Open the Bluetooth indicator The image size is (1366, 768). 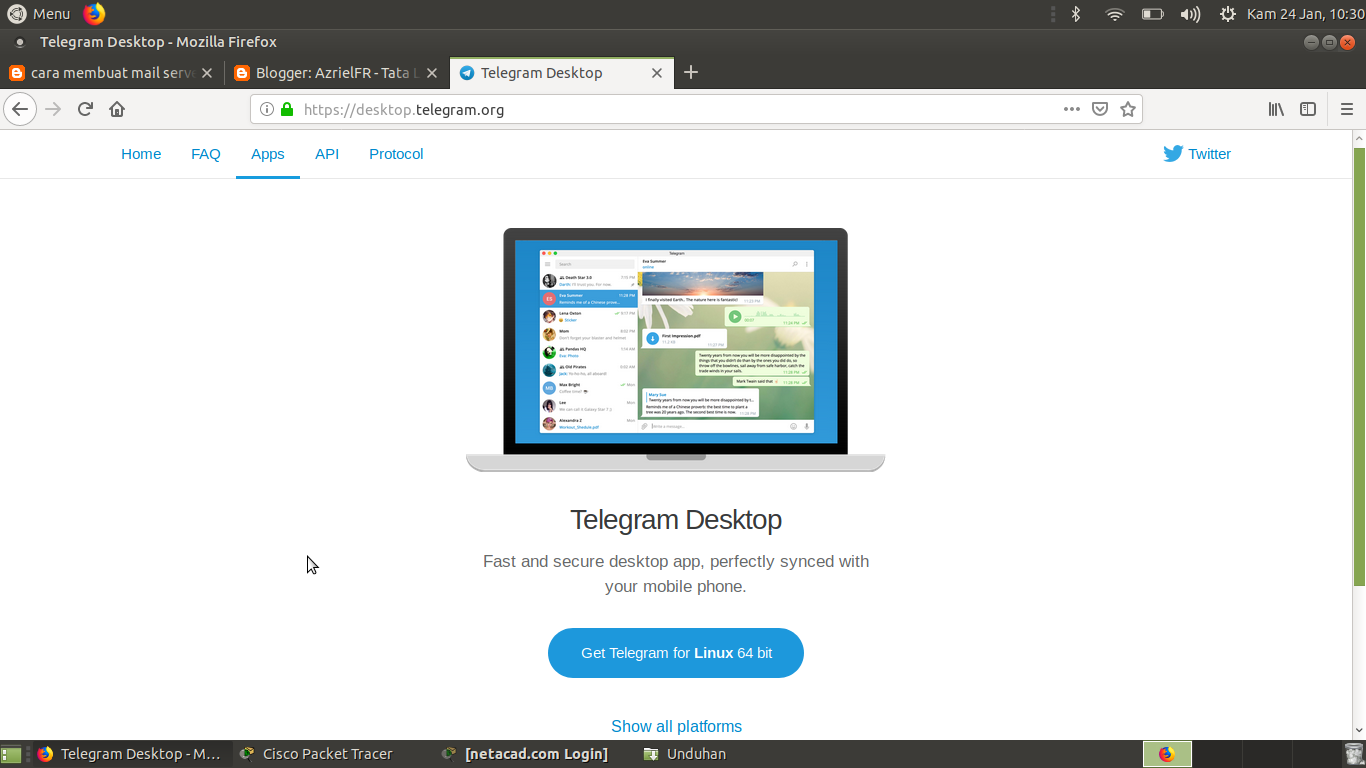coord(1076,14)
